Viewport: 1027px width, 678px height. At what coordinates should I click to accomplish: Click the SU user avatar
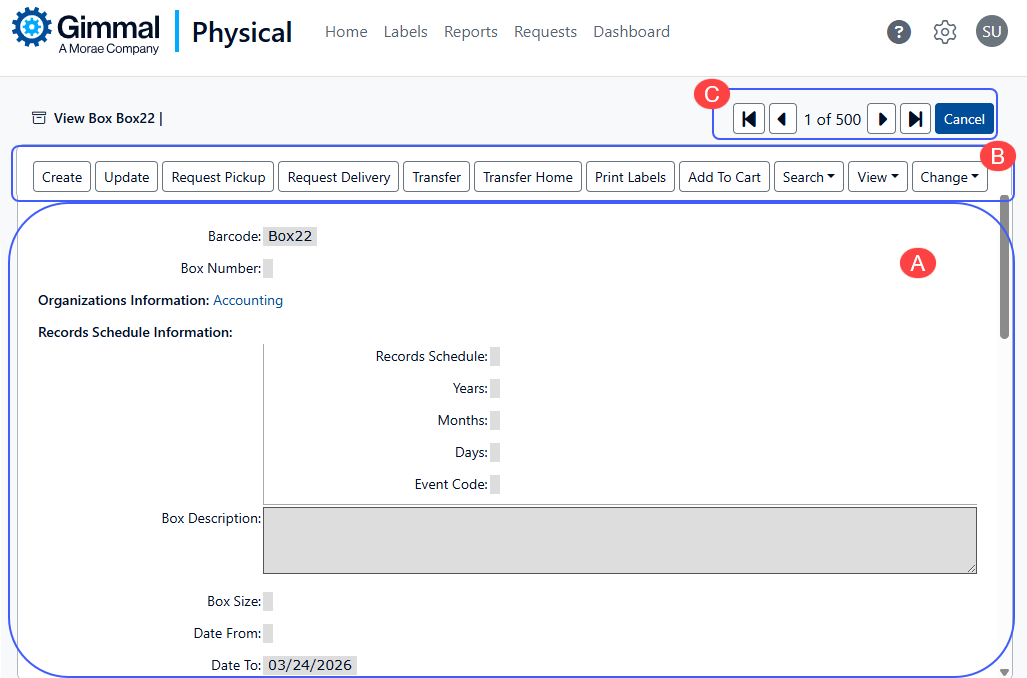pyautogui.click(x=991, y=32)
